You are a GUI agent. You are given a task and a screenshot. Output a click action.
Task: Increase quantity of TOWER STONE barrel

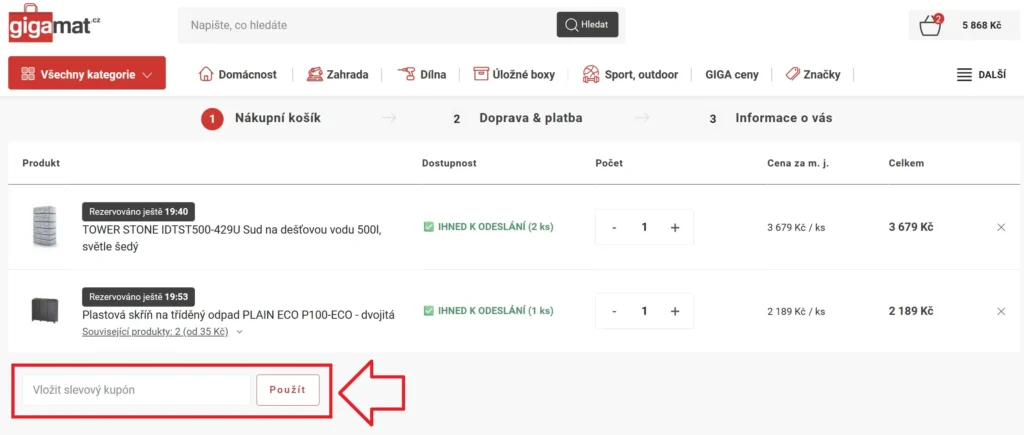675,227
